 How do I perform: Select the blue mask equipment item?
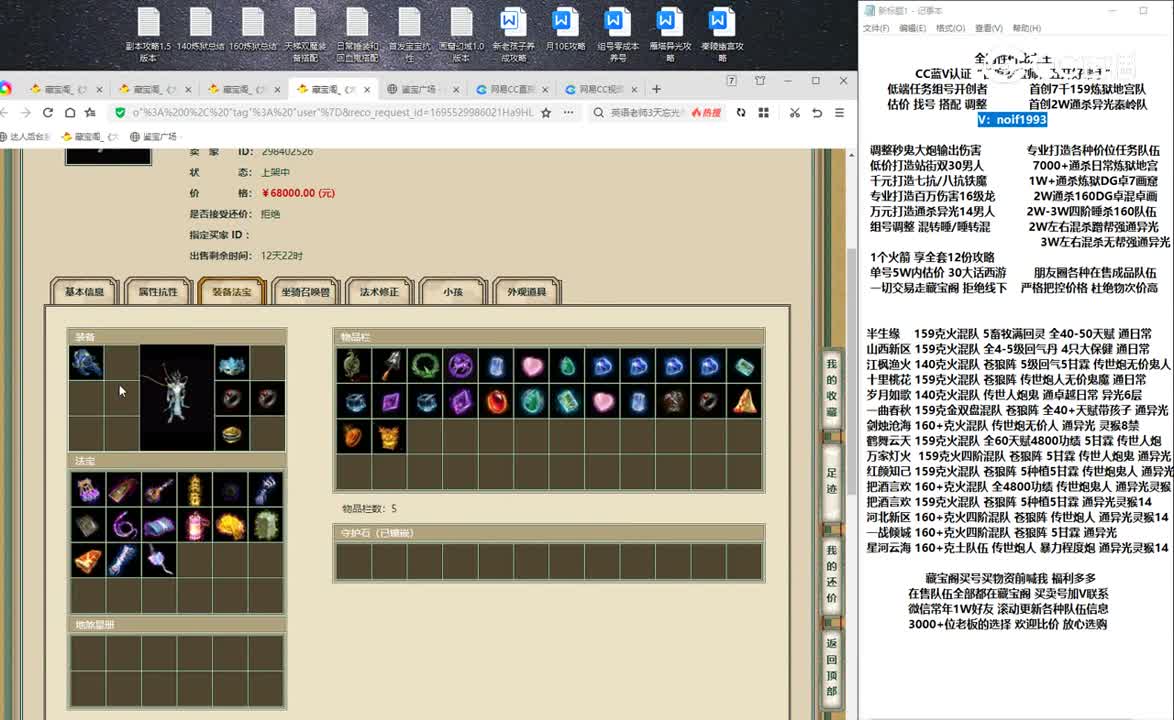(231, 364)
